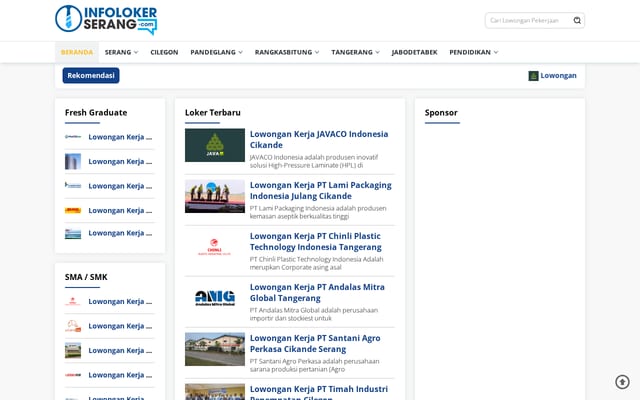The width and height of the screenshot is (640, 400).
Task: Click the green icon beside Lowongan
Action: click(x=533, y=76)
